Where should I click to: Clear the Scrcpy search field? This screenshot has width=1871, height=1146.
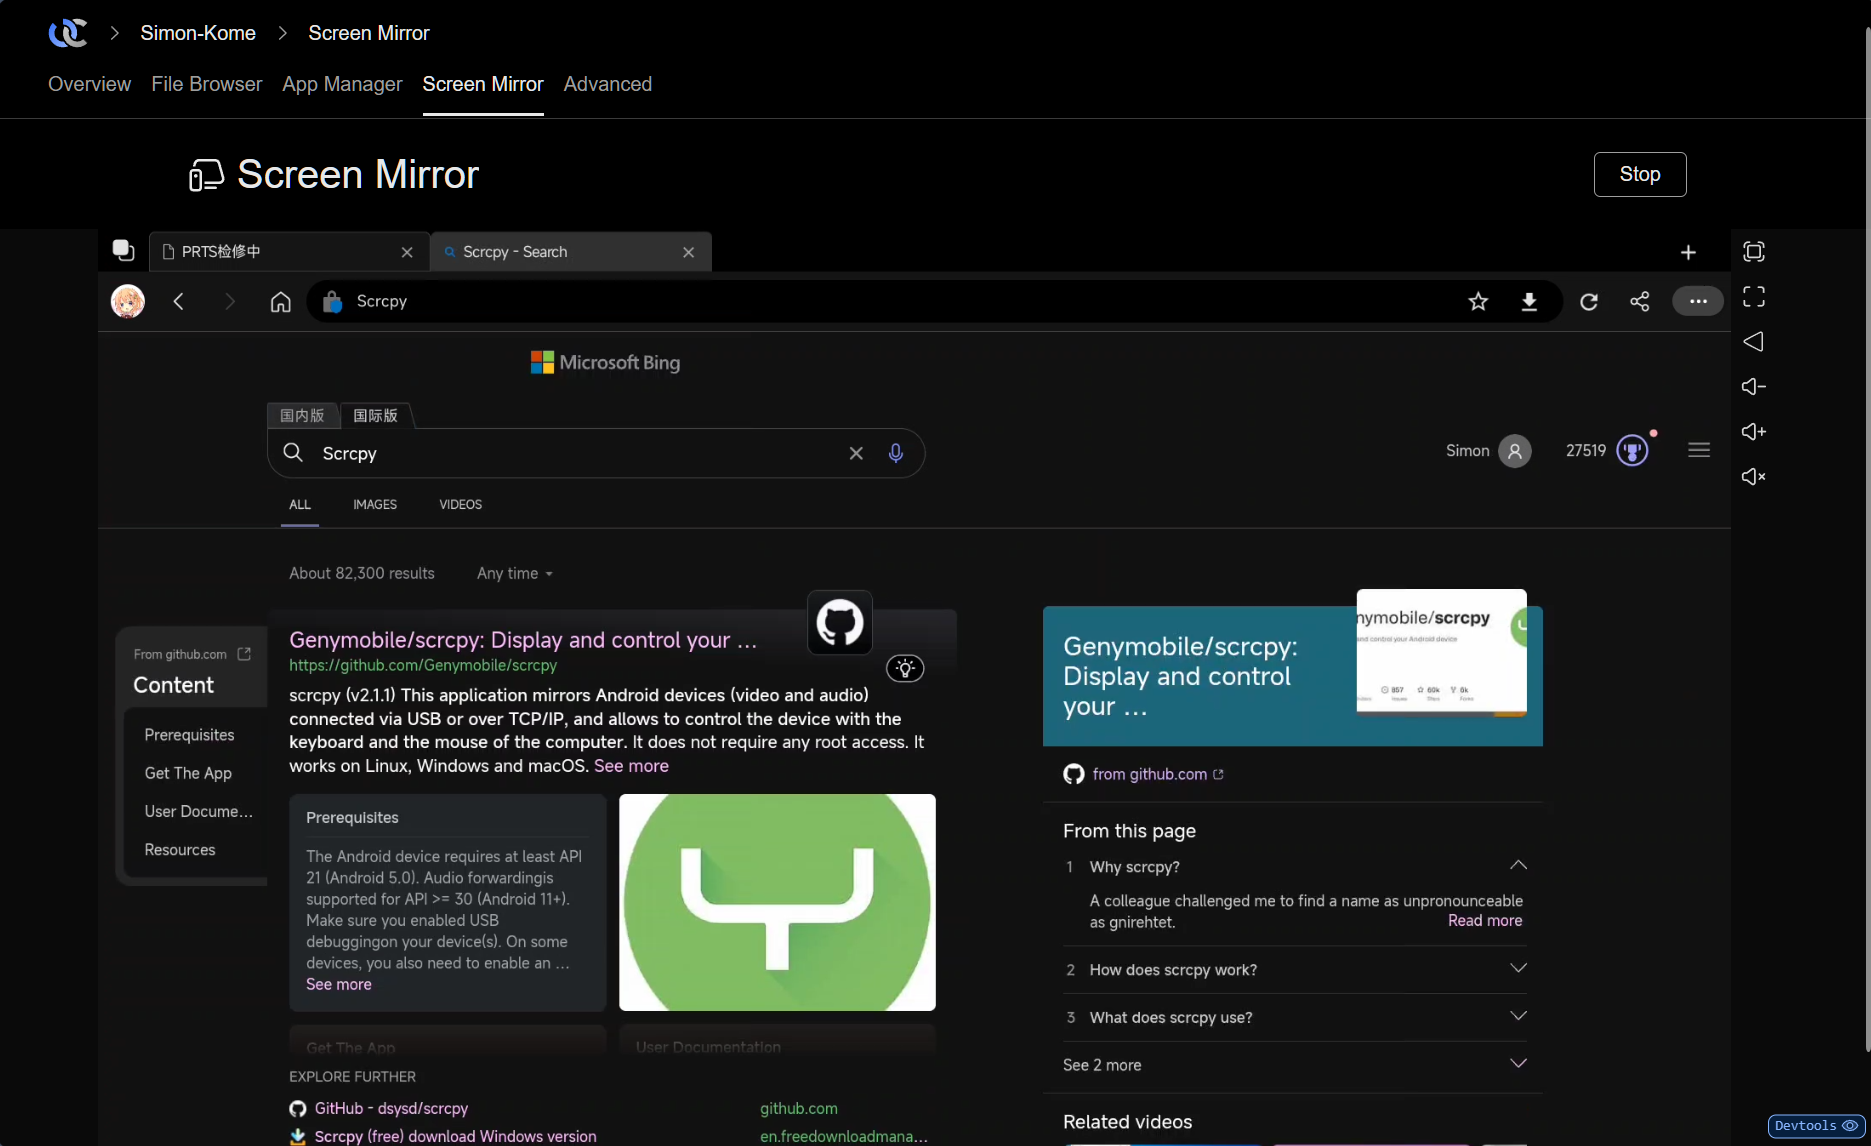click(x=855, y=453)
